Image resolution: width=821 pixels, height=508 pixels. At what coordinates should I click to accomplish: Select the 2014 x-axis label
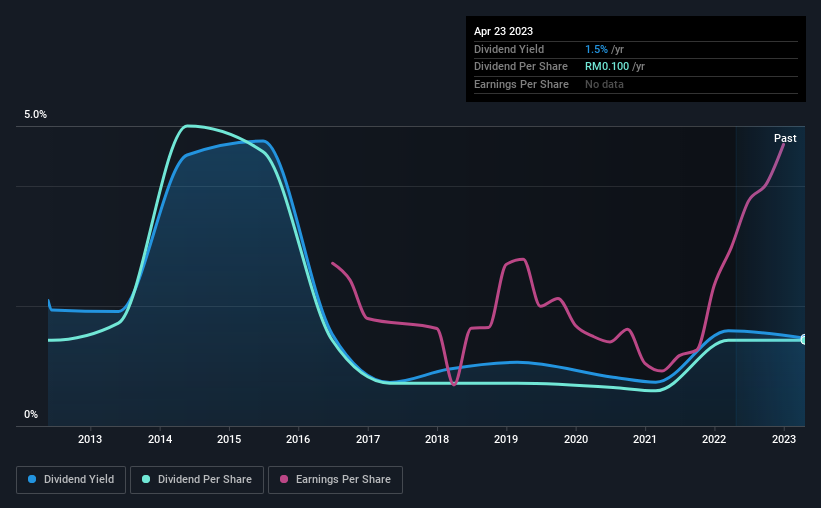(160, 439)
